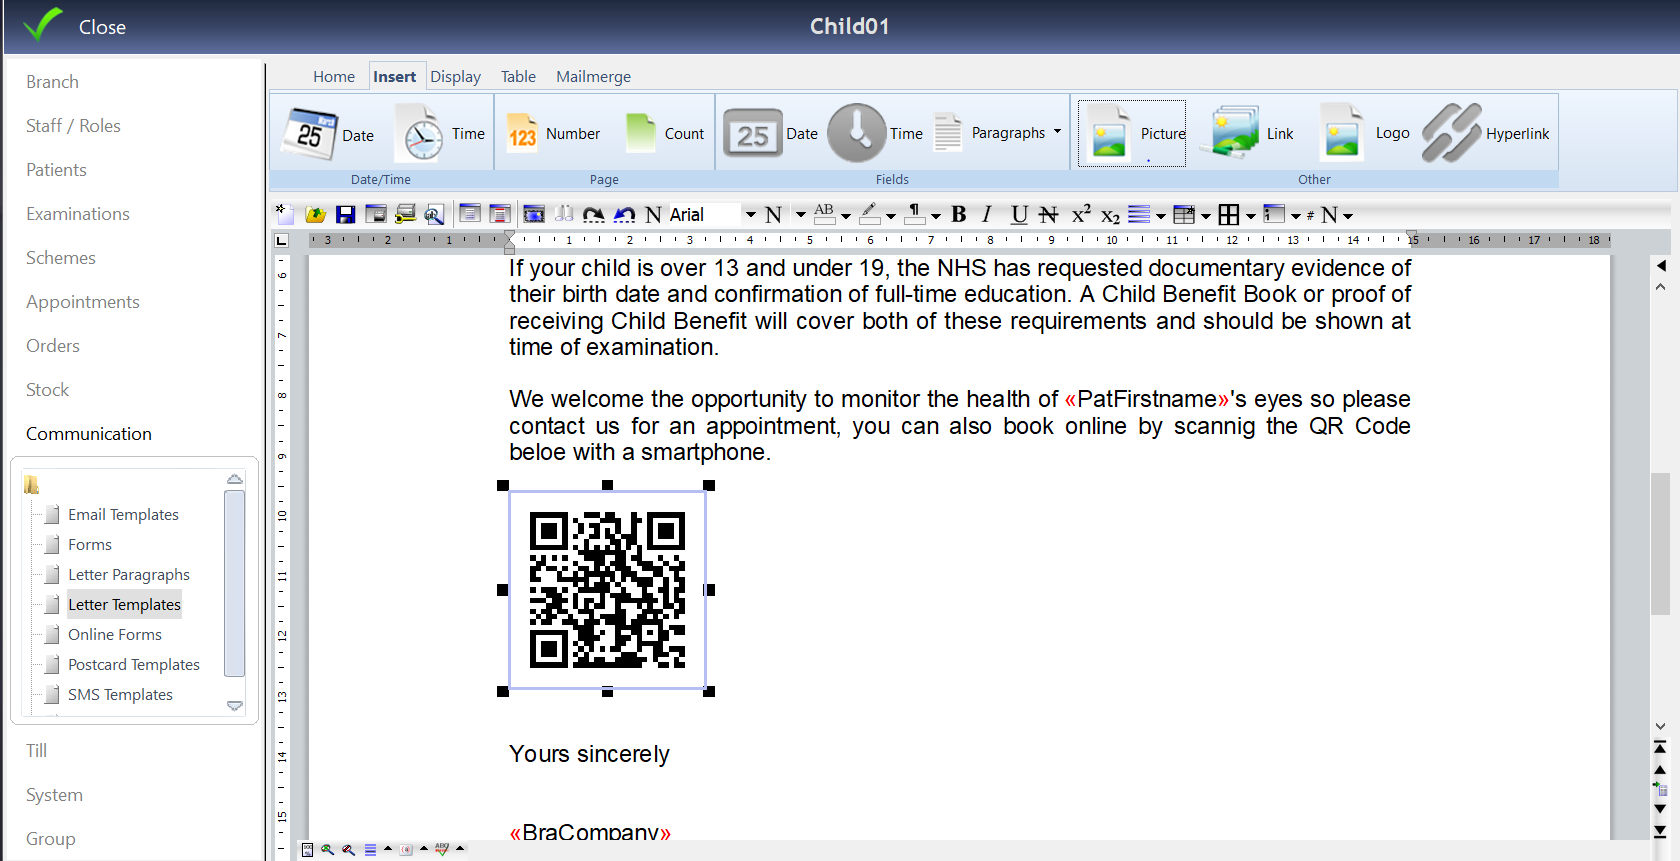Switch to the Home ribbon tab

[334, 76]
